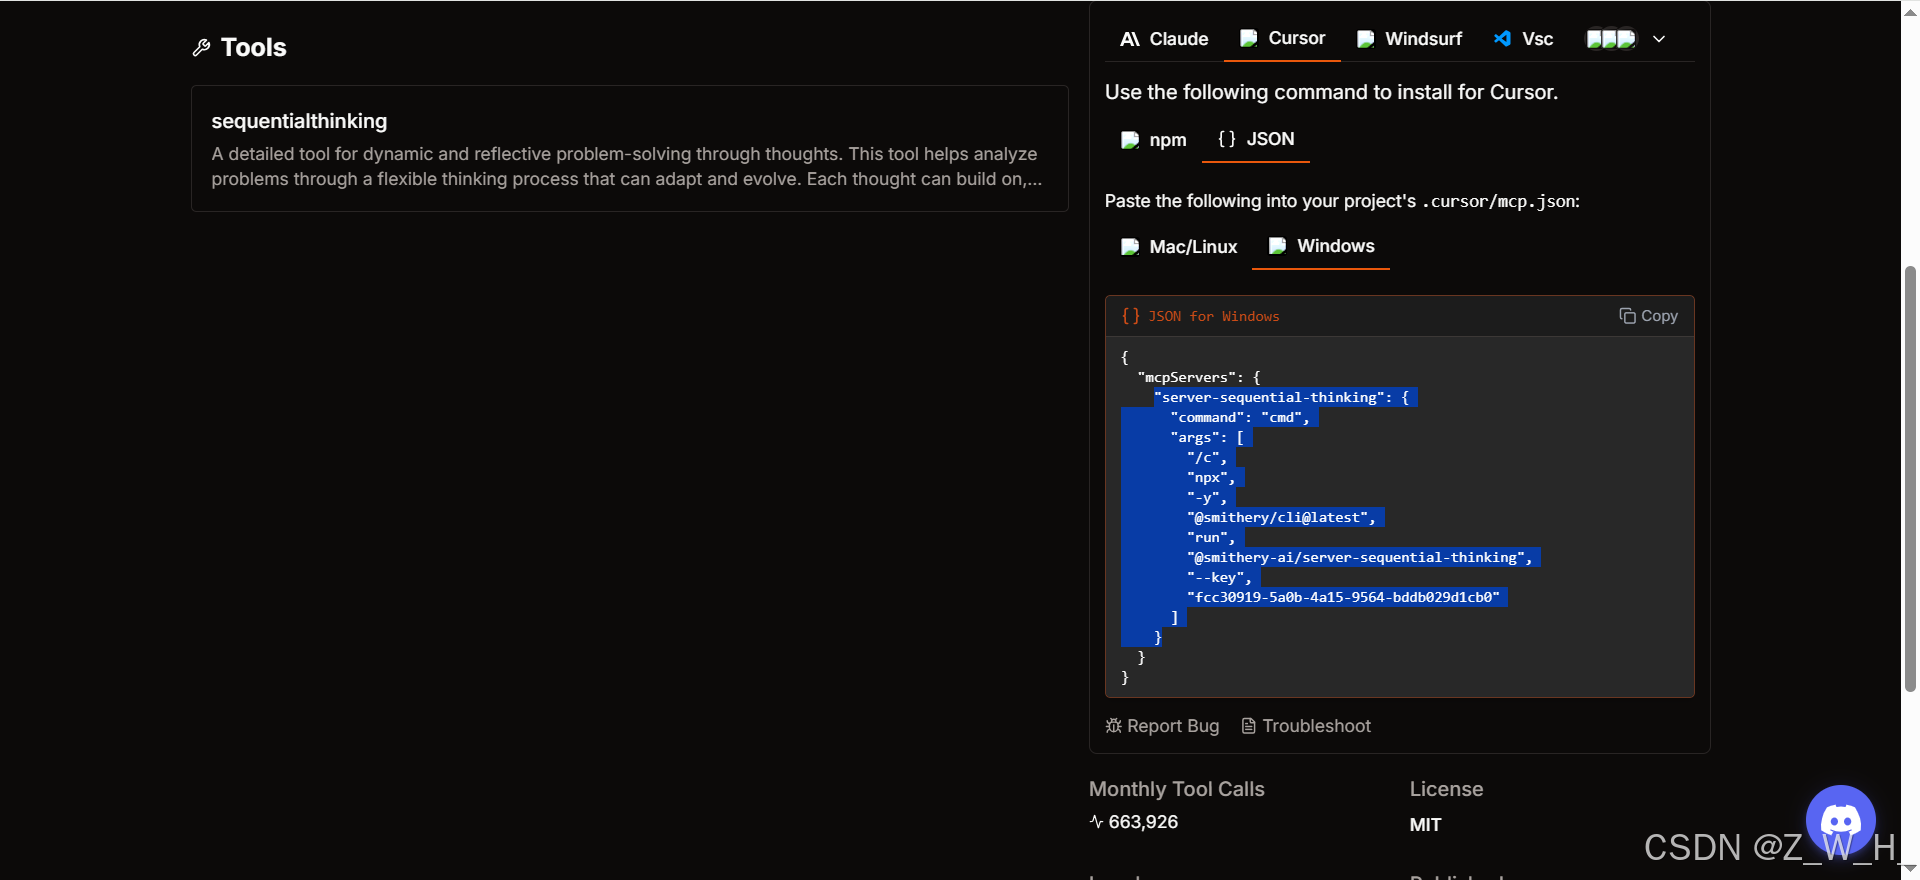Click the page vertical scrollbar thumb

1910,478
